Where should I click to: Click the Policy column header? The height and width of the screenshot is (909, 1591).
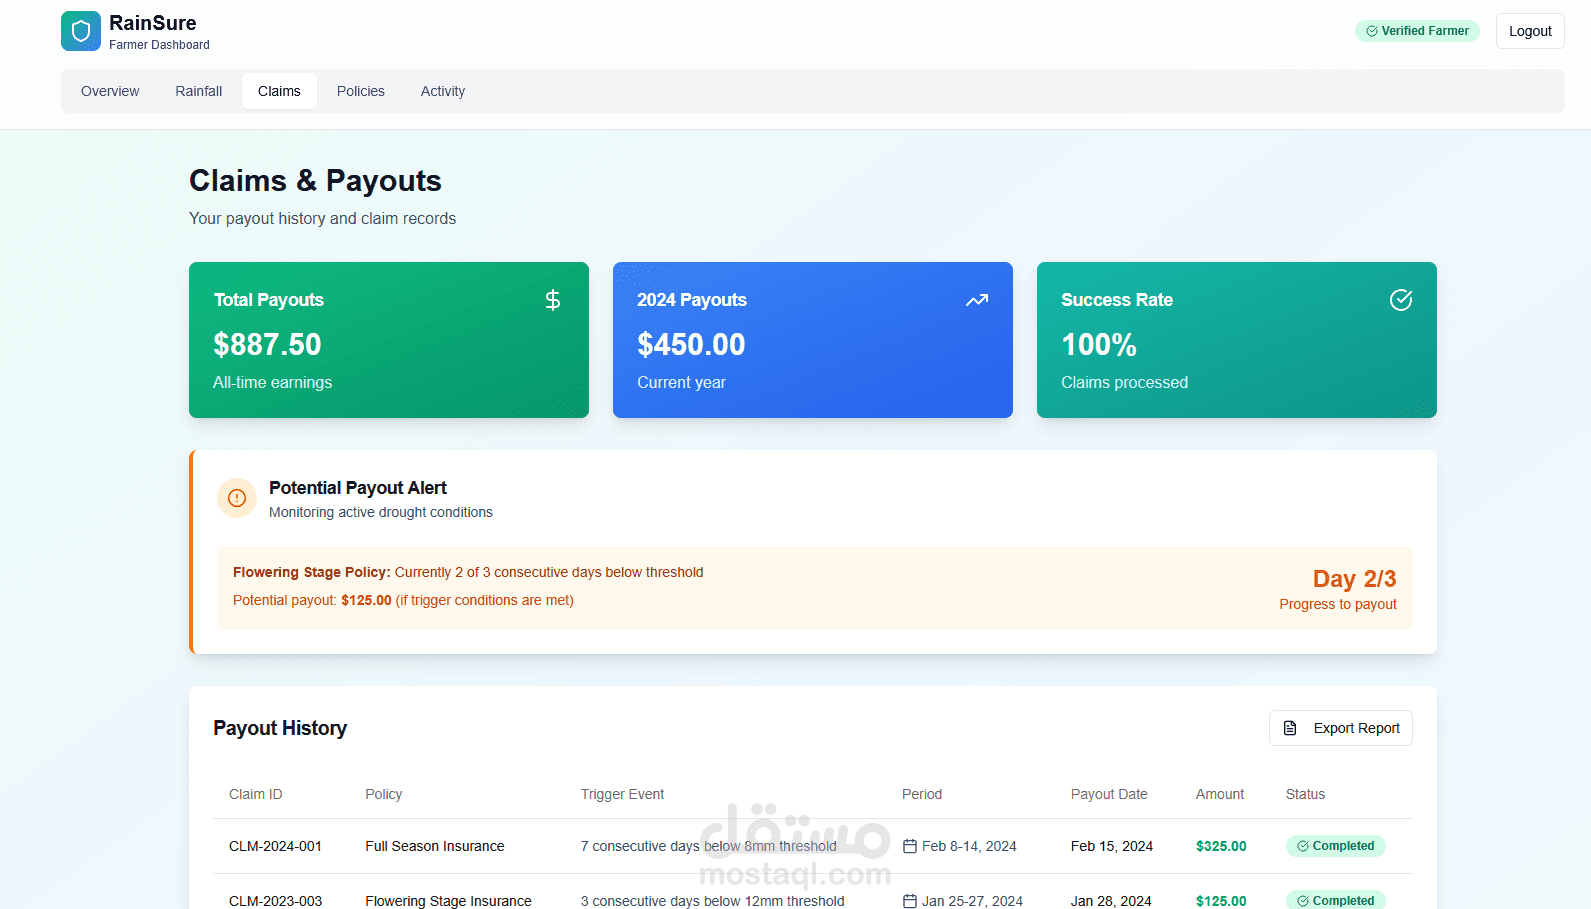pyautogui.click(x=384, y=794)
